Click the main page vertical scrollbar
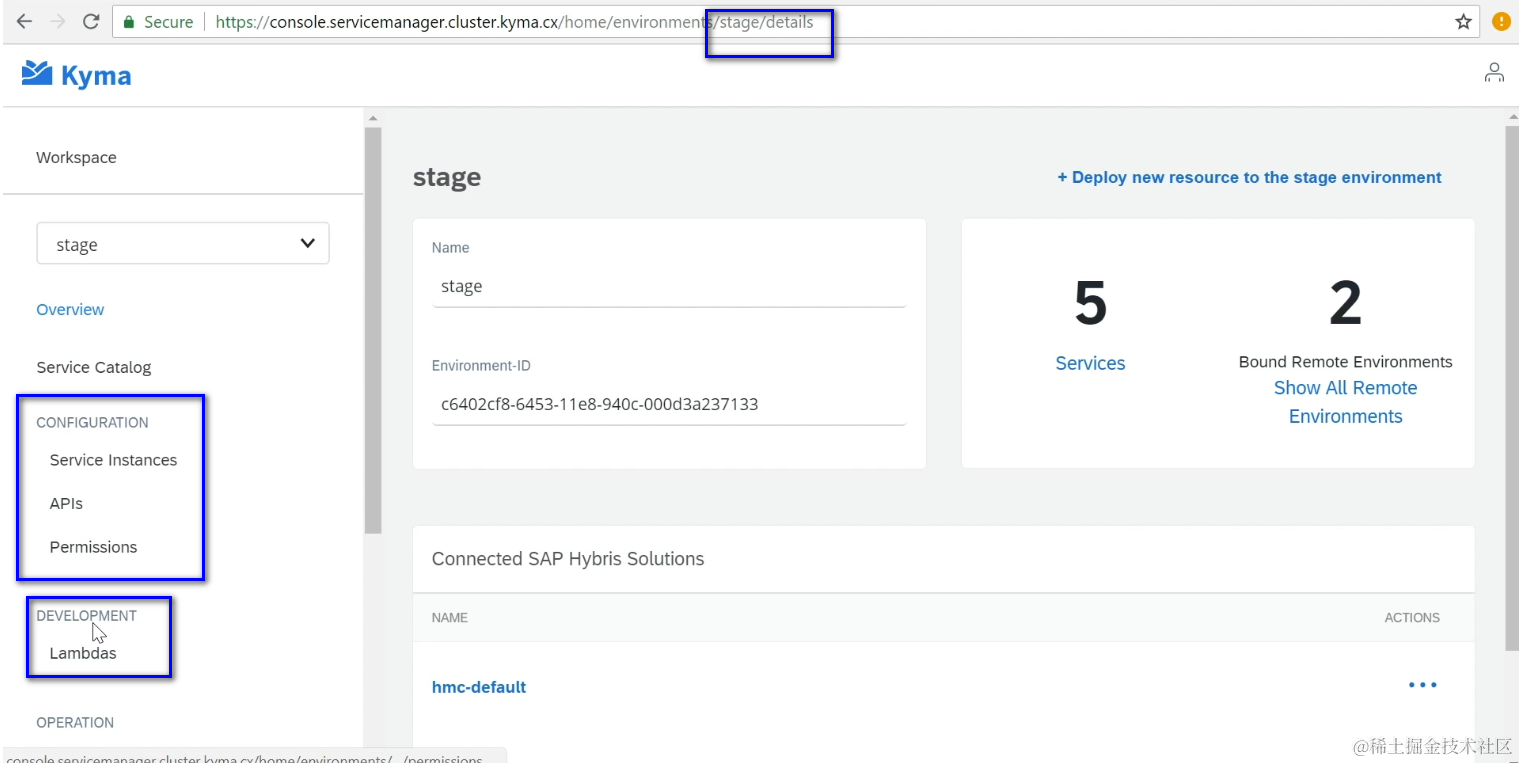 click(x=1510, y=390)
